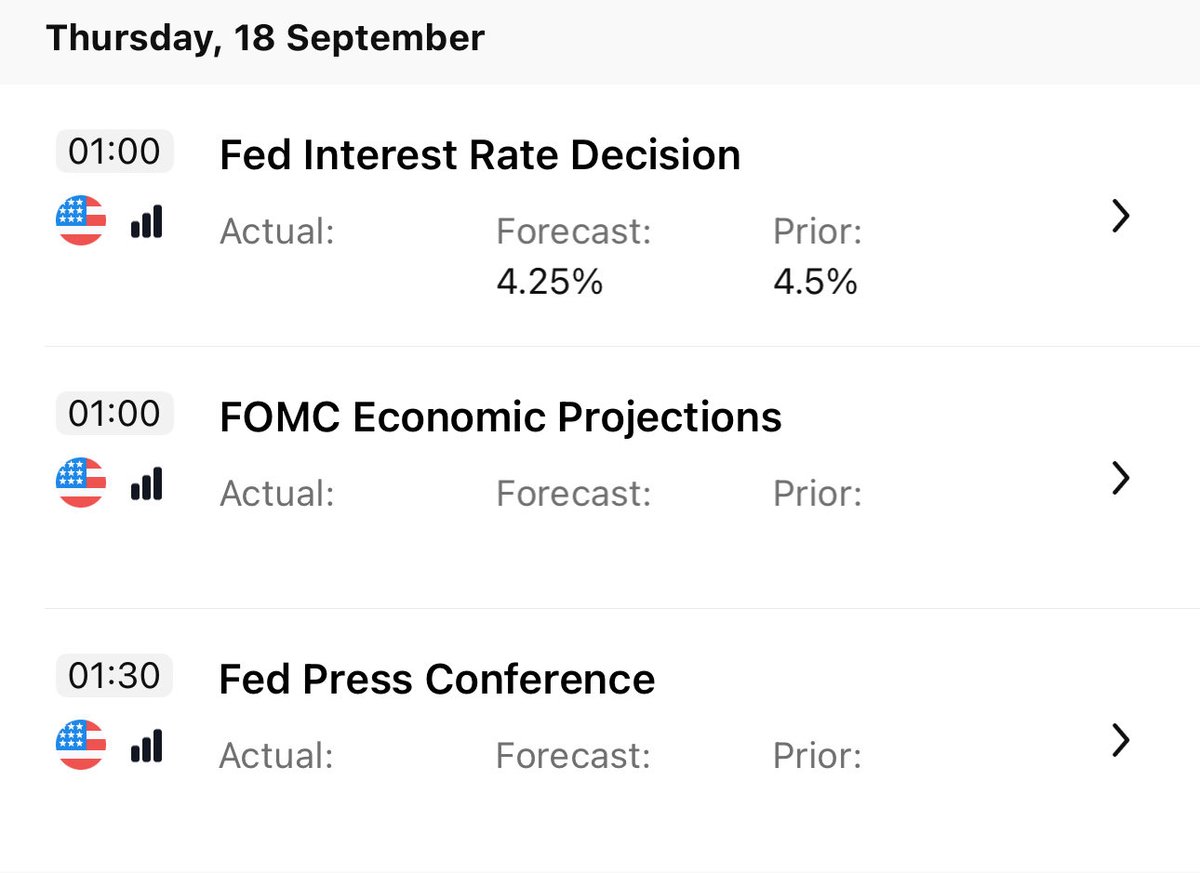
Task: Expand Fed Press Conference chevron
Action: (1121, 740)
